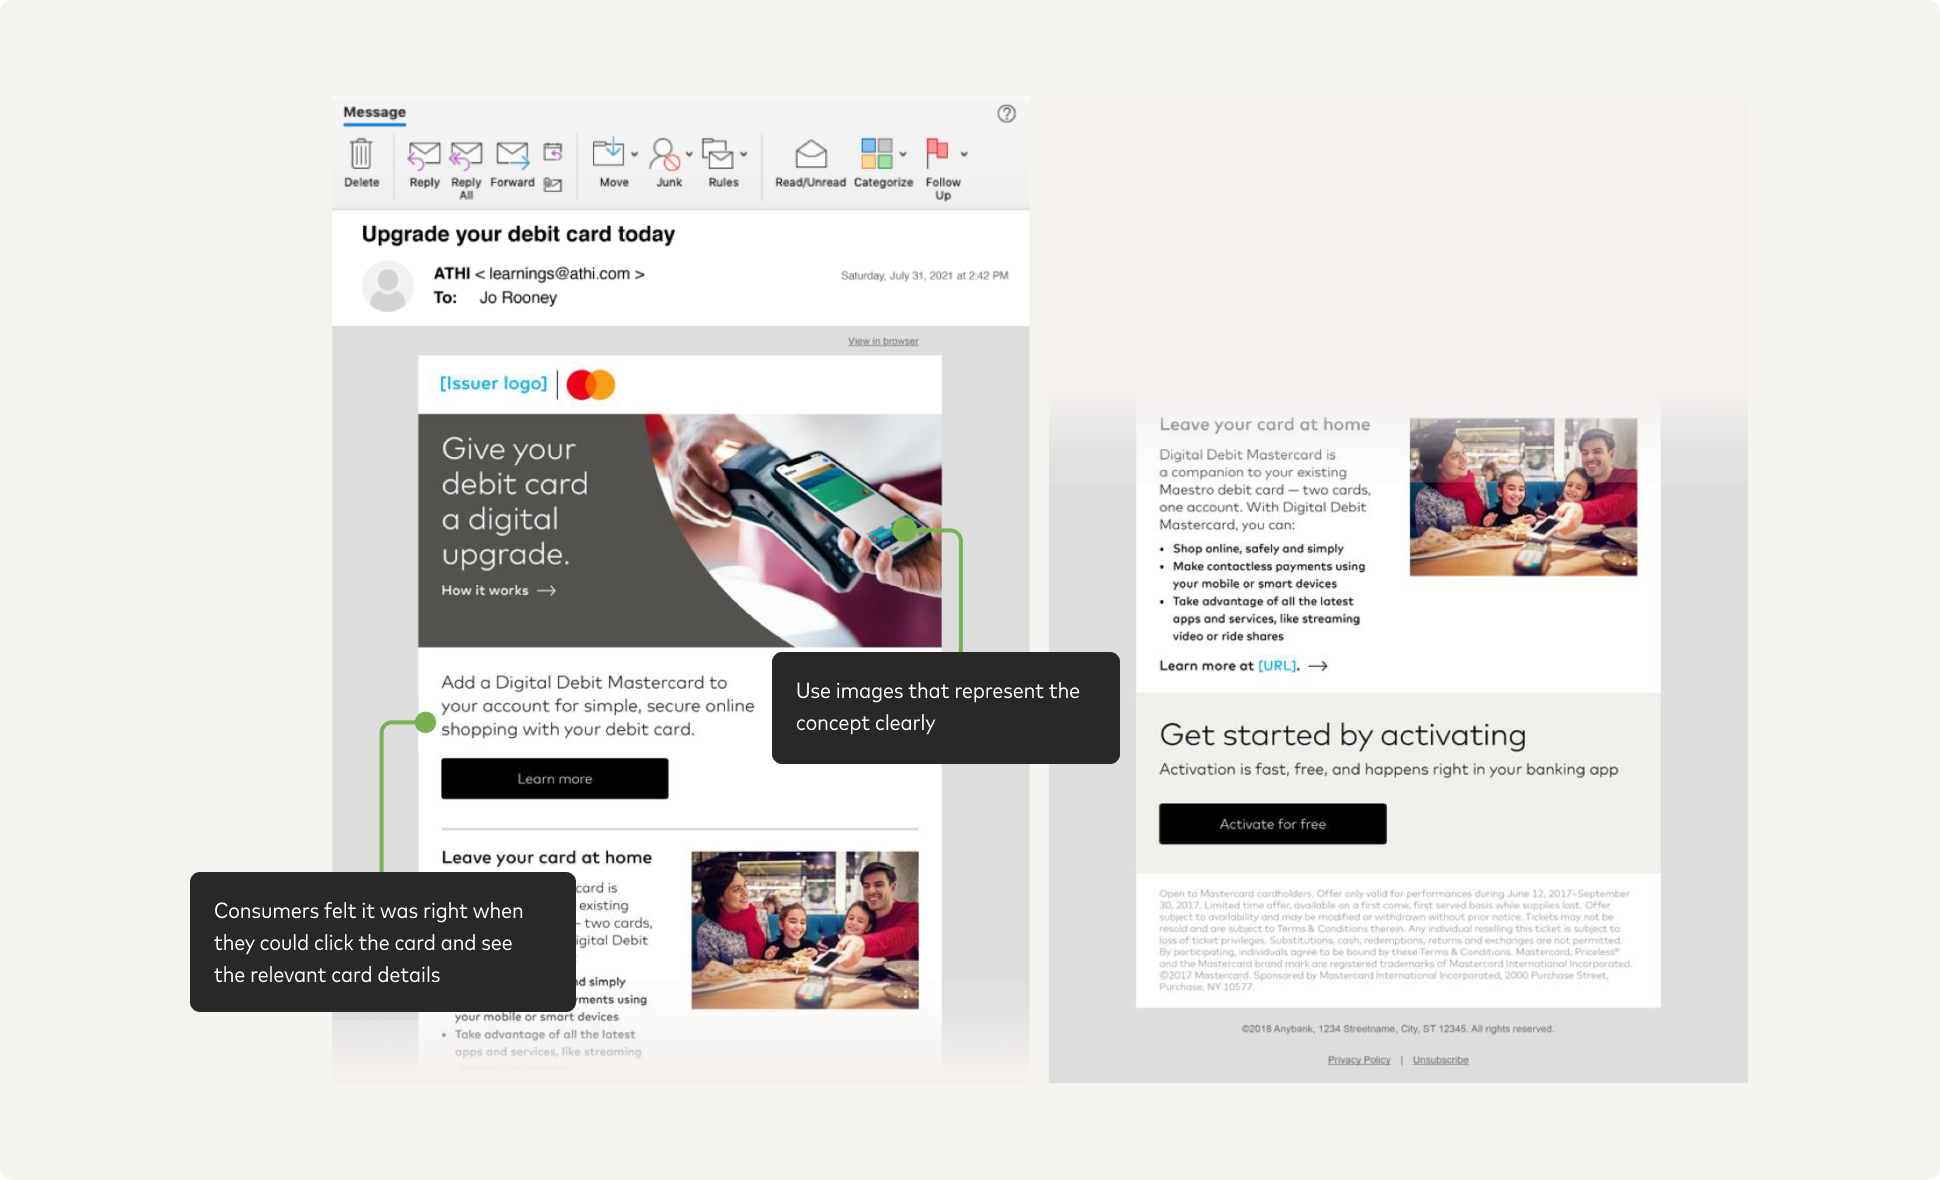Select the Message ribbon tab
The width and height of the screenshot is (1940, 1180).
[x=375, y=112]
